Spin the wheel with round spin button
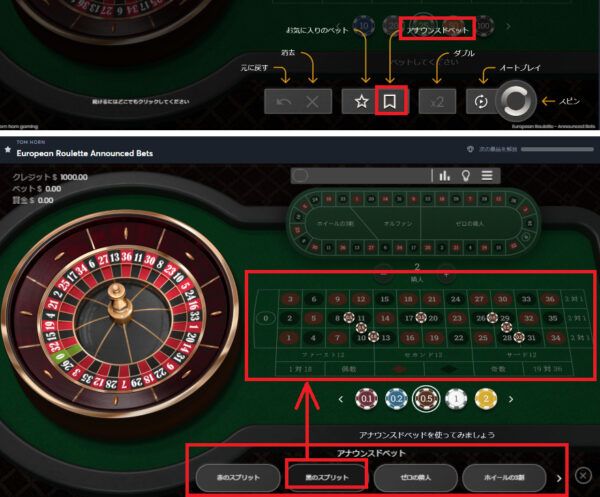Viewport: 600px width, 497px height. click(515, 101)
